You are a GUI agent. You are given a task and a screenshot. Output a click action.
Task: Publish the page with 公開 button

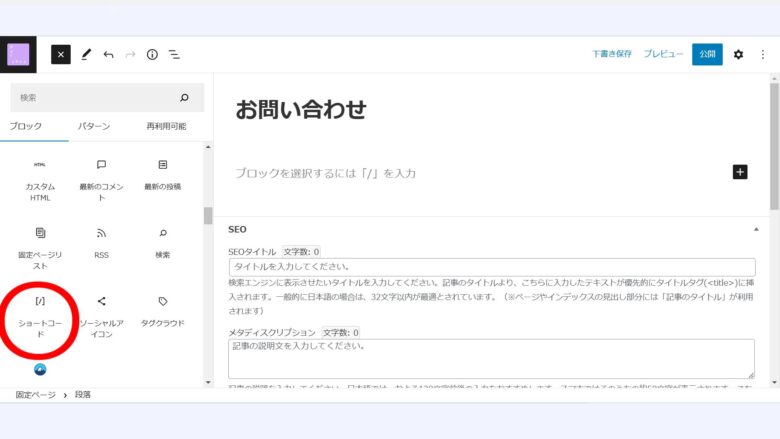[707, 54]
